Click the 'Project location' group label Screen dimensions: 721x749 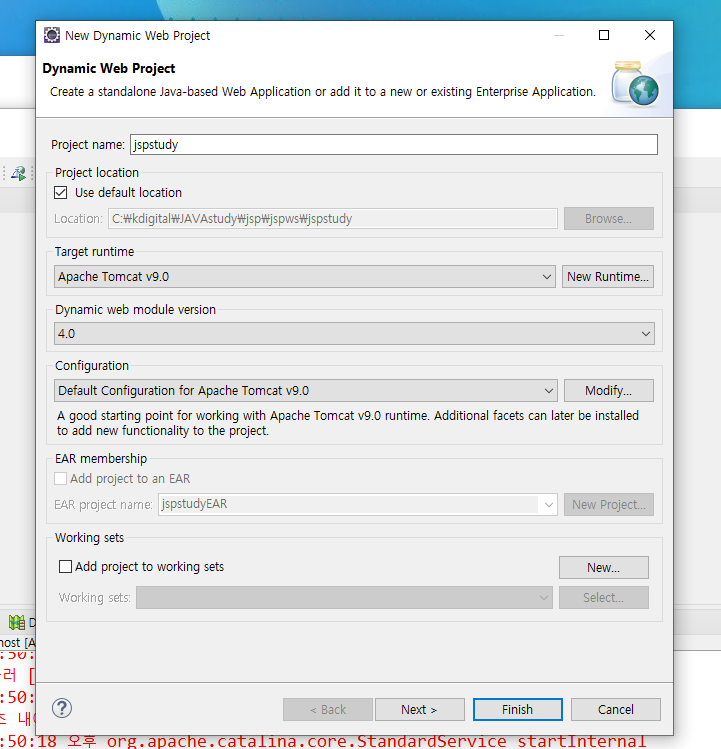(97, 172)
